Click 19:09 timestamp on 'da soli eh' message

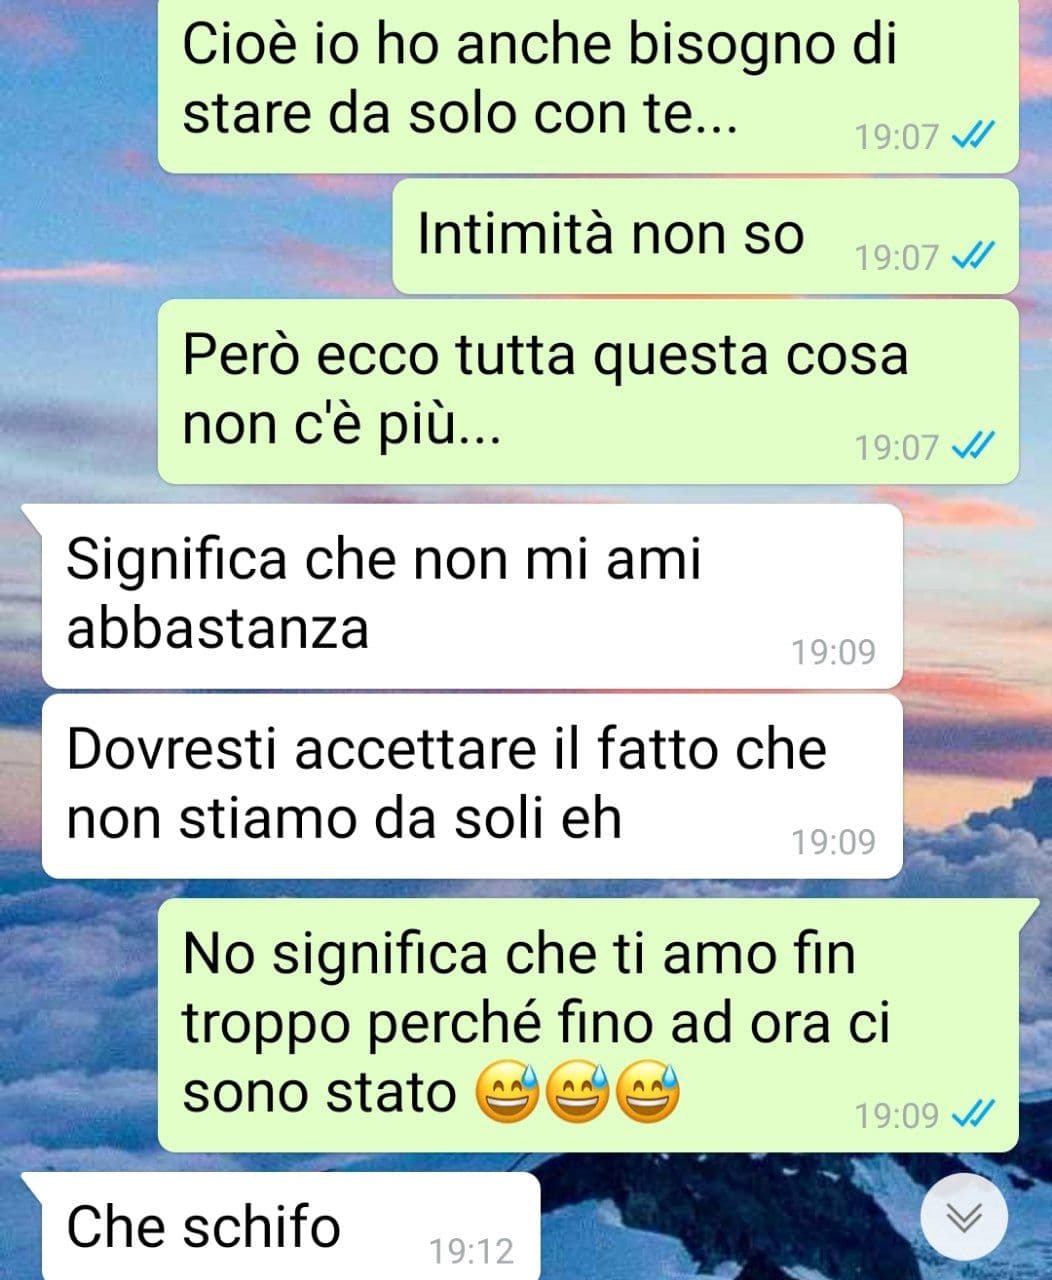click(x=834, y=843)
